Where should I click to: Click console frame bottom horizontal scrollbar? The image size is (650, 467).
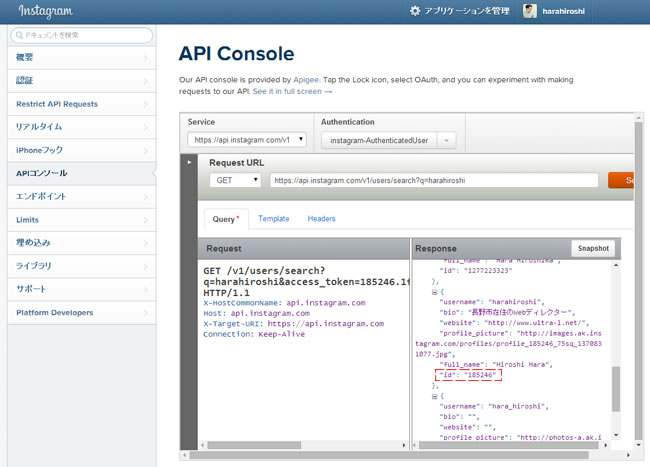point(389,455)
